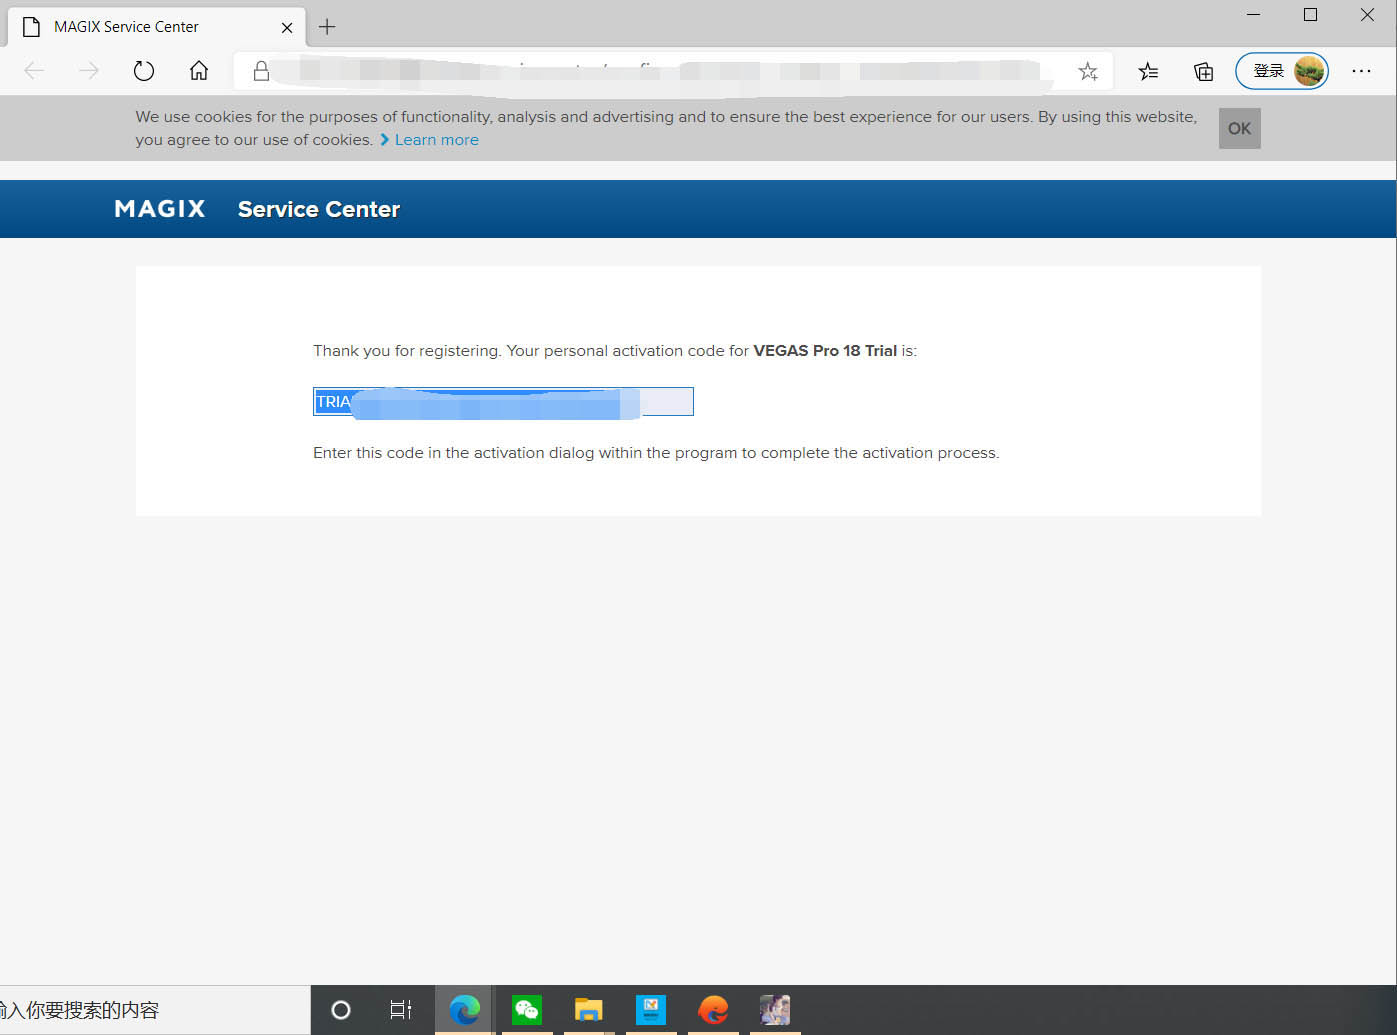This screenshot has height=1035, width=1397.
Task: Open WeChat from taskbar
Action: 526,1010
